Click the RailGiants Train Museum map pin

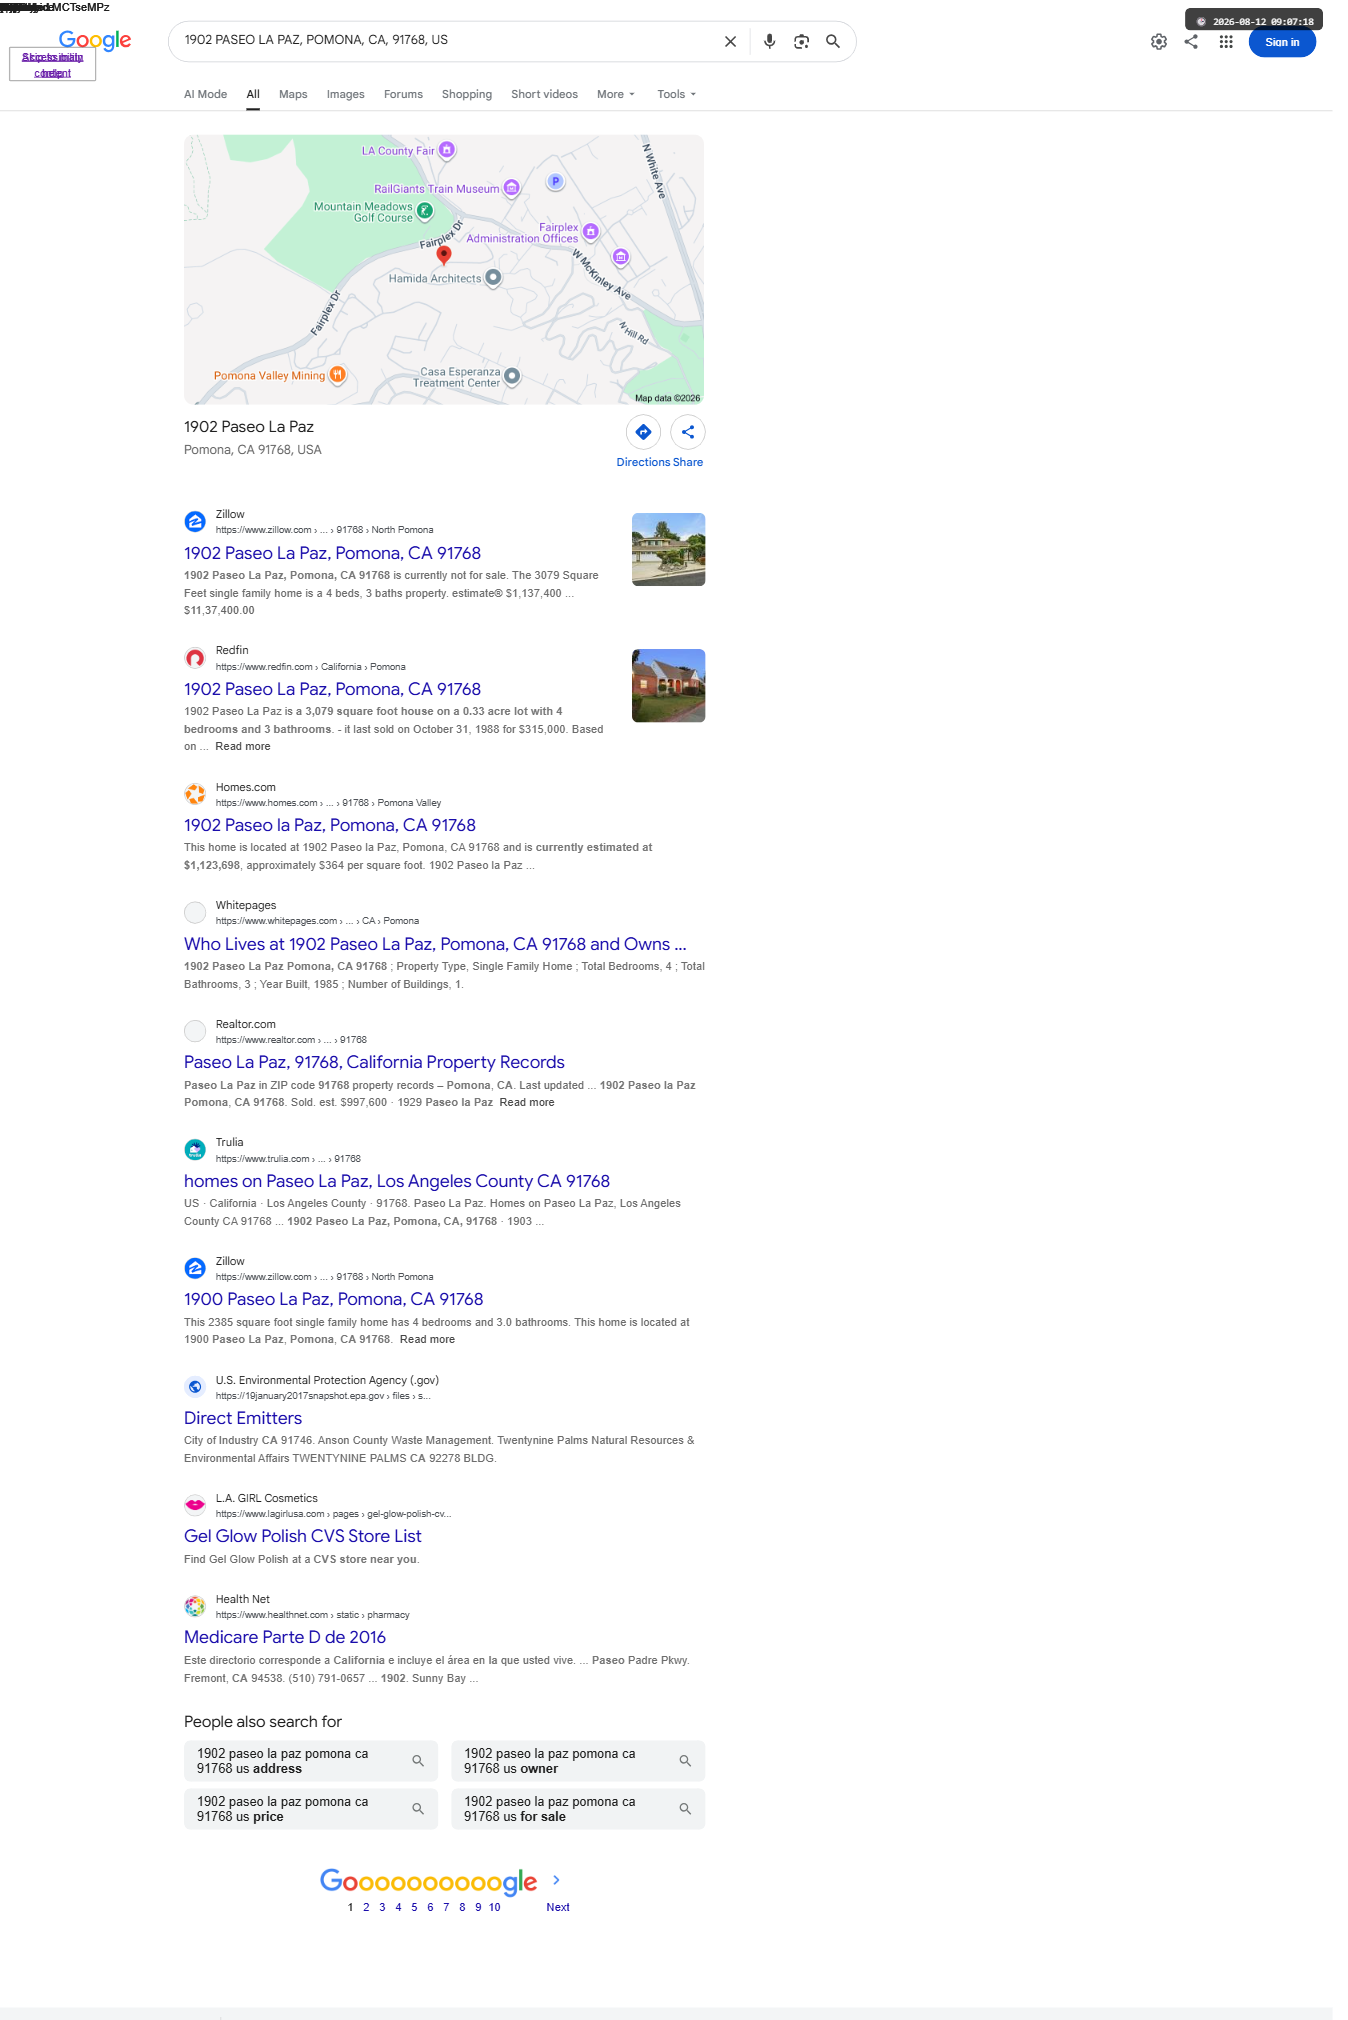click(512, 188)
